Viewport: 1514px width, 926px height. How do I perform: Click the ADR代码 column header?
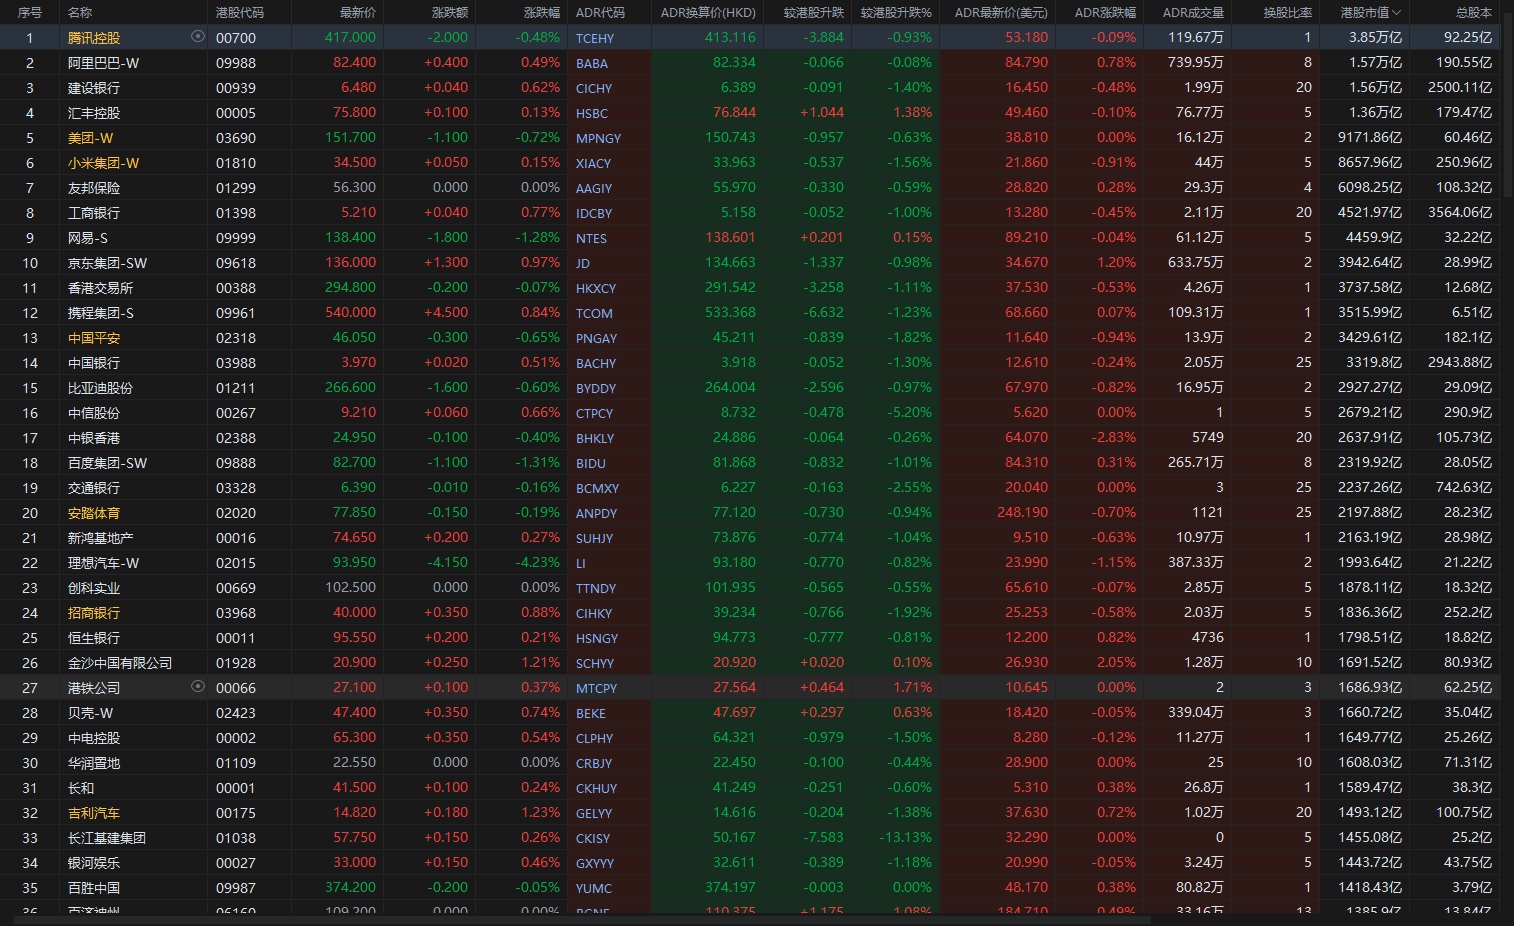600,13
